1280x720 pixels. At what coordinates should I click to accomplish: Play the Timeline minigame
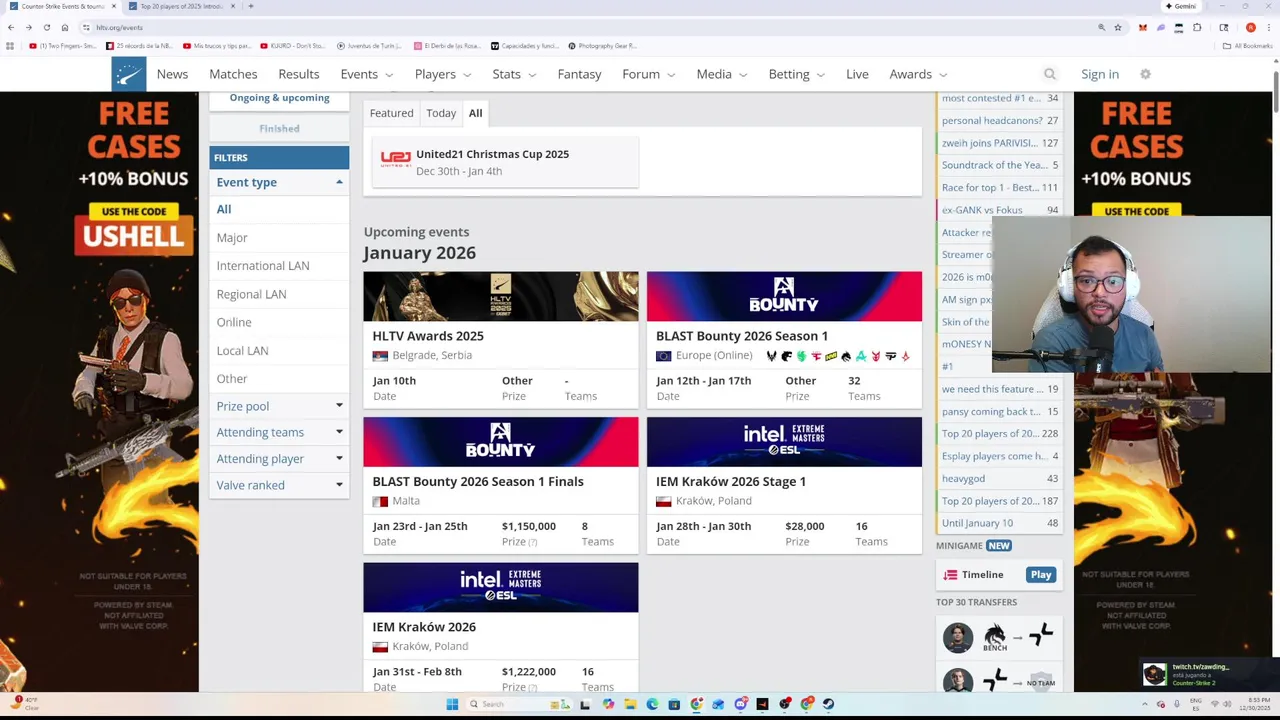tap(1041, 575)
